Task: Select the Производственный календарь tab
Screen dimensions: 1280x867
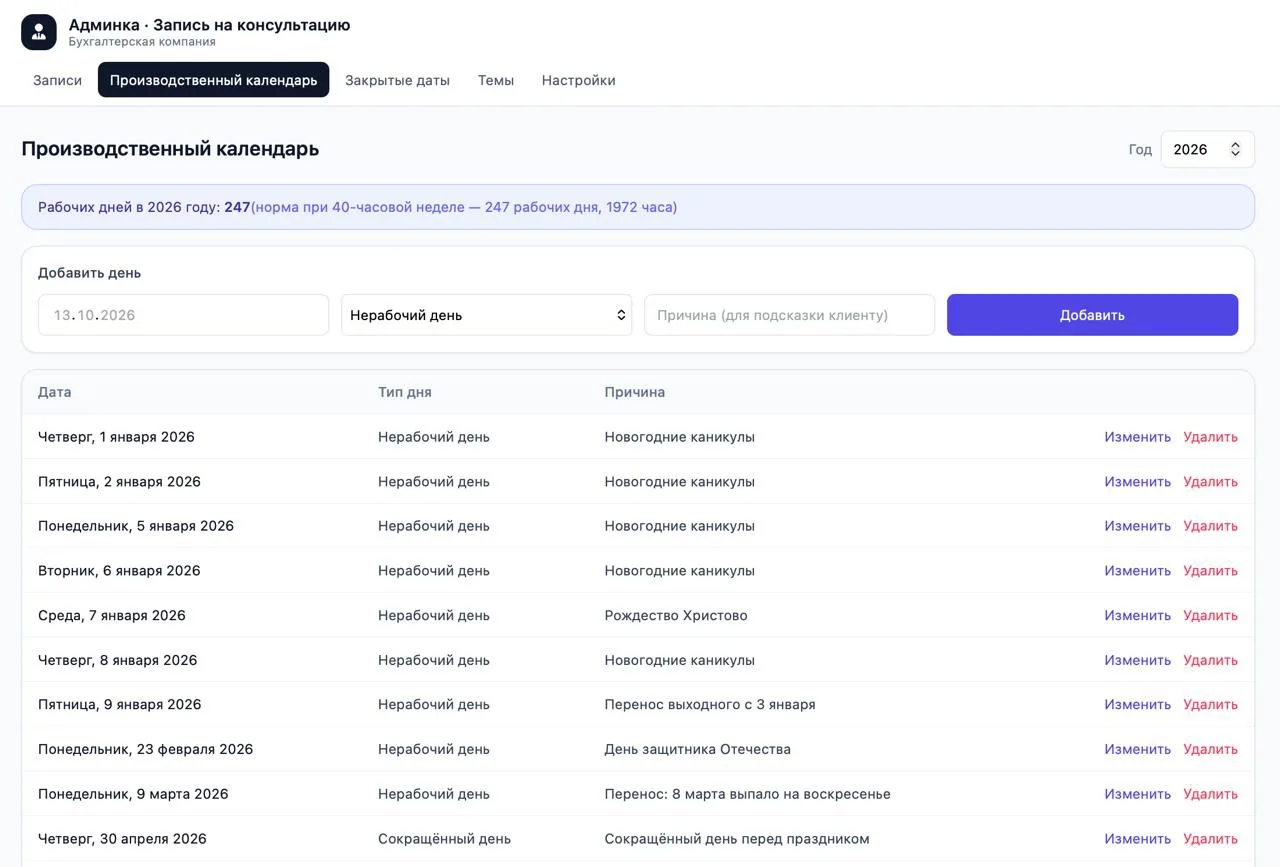Action: (x=214, y=80)
